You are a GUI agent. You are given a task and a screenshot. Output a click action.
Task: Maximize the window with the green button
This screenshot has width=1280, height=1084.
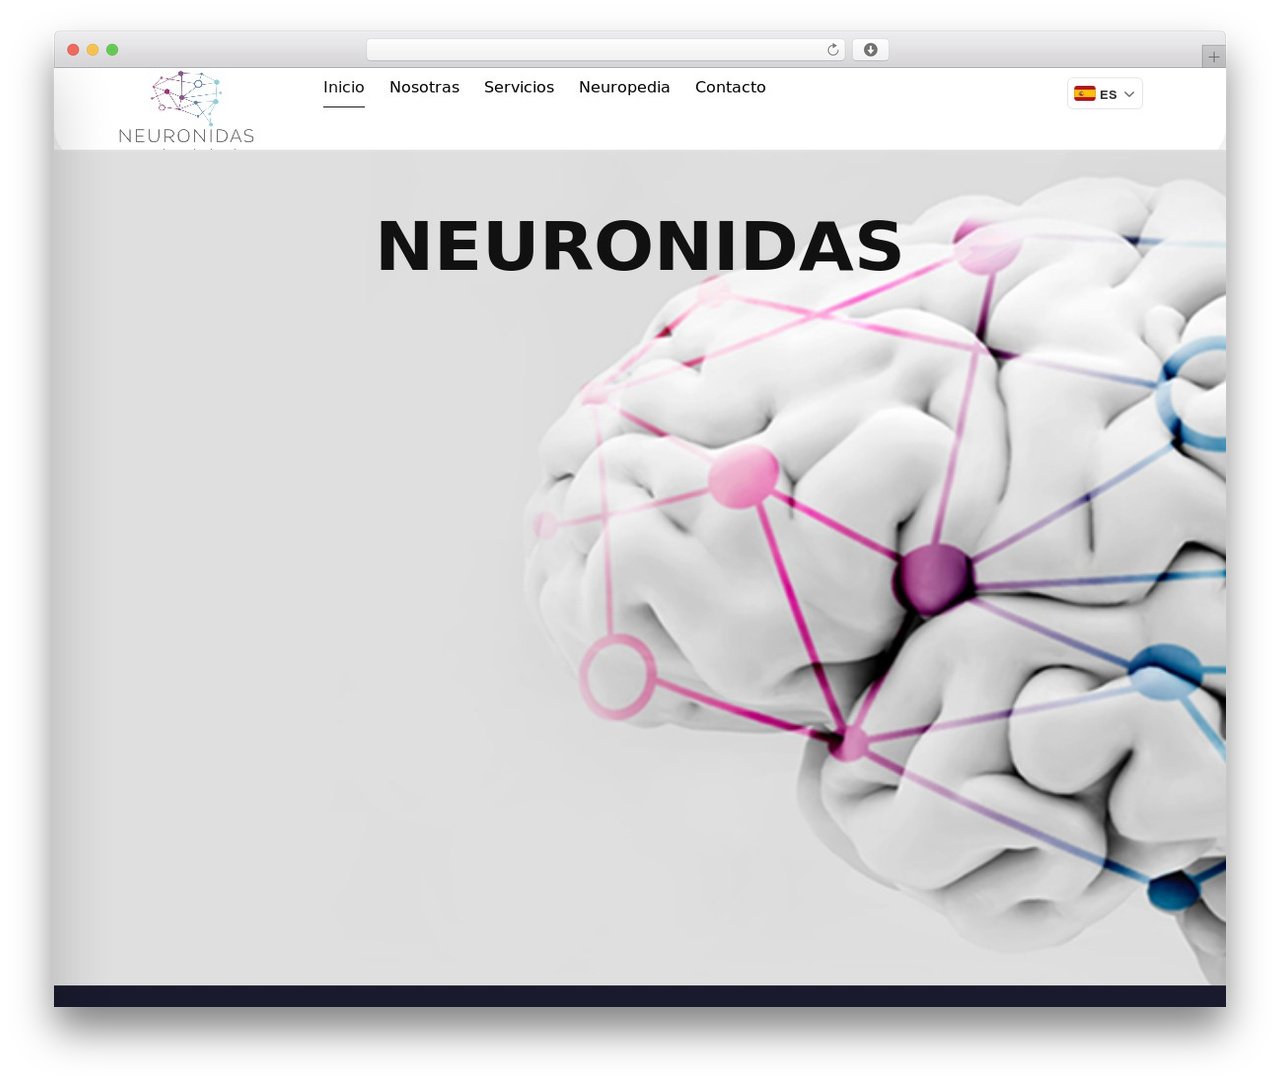(x=112, y=50)
